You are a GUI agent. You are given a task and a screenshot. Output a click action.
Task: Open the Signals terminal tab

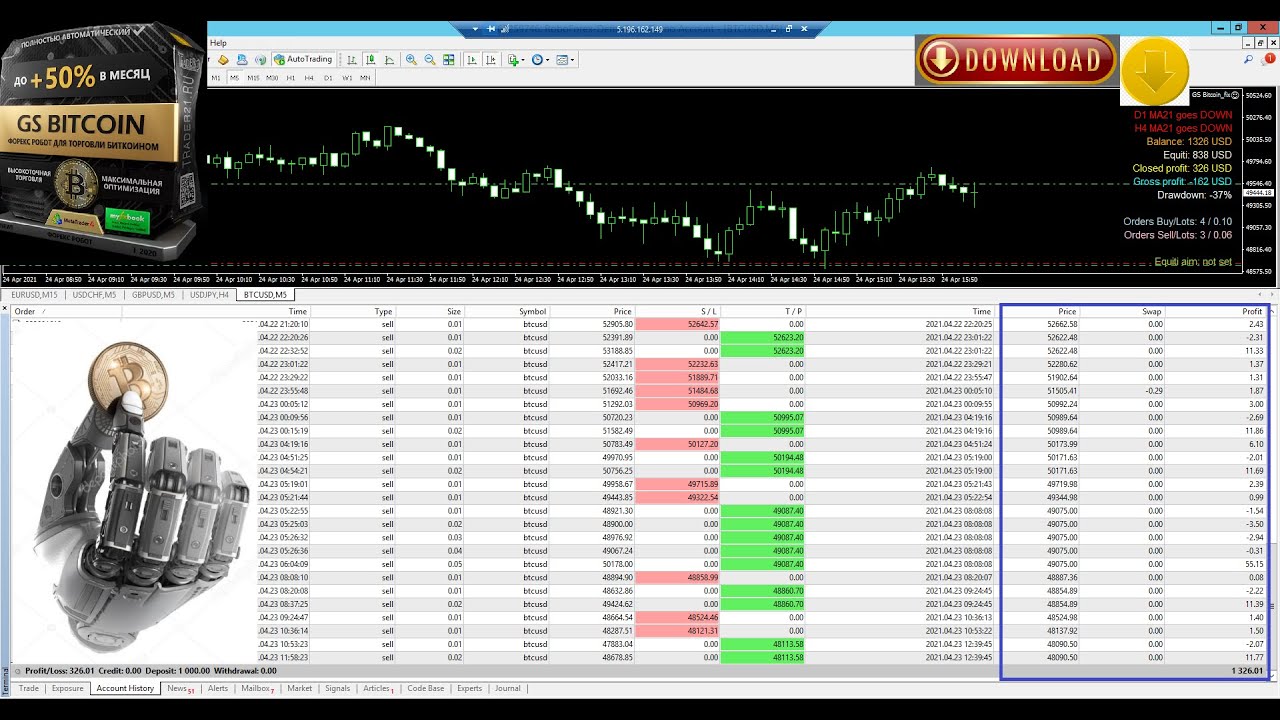[338, 688]
